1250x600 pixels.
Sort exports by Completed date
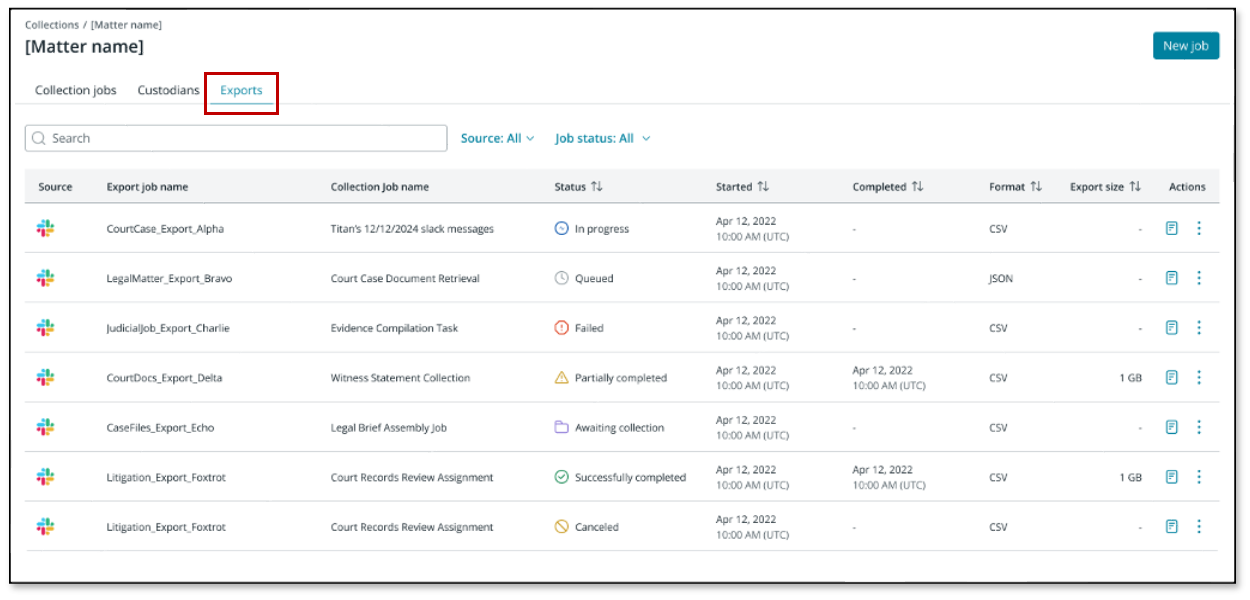click(917, 187)
